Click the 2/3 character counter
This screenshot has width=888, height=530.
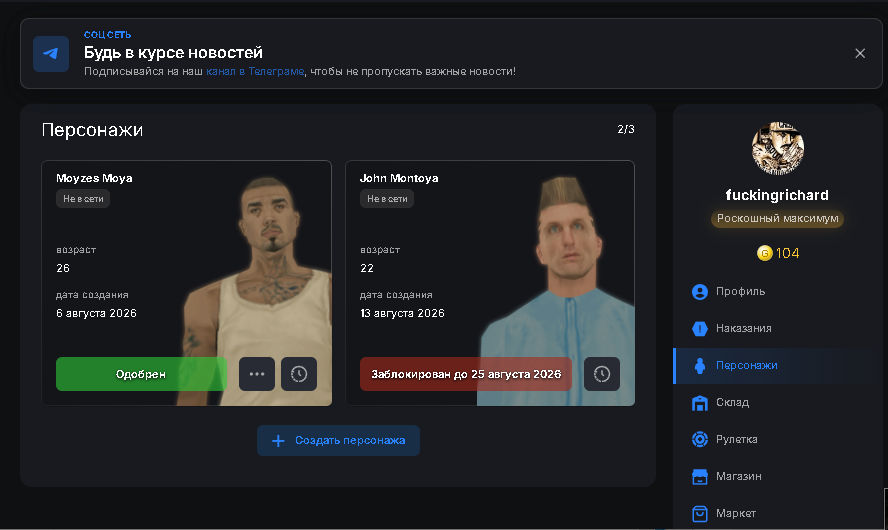[626, 129]
